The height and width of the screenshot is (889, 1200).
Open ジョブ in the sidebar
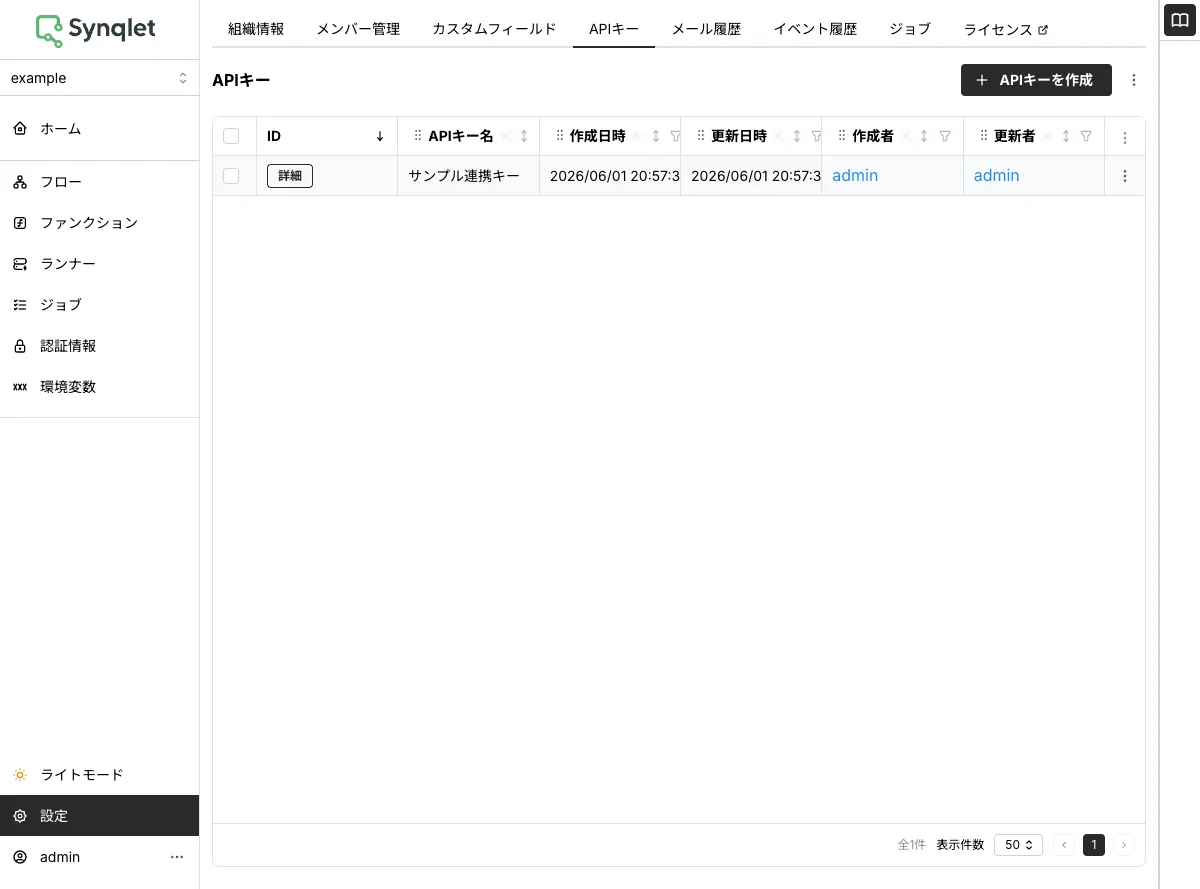click(99, 305)
